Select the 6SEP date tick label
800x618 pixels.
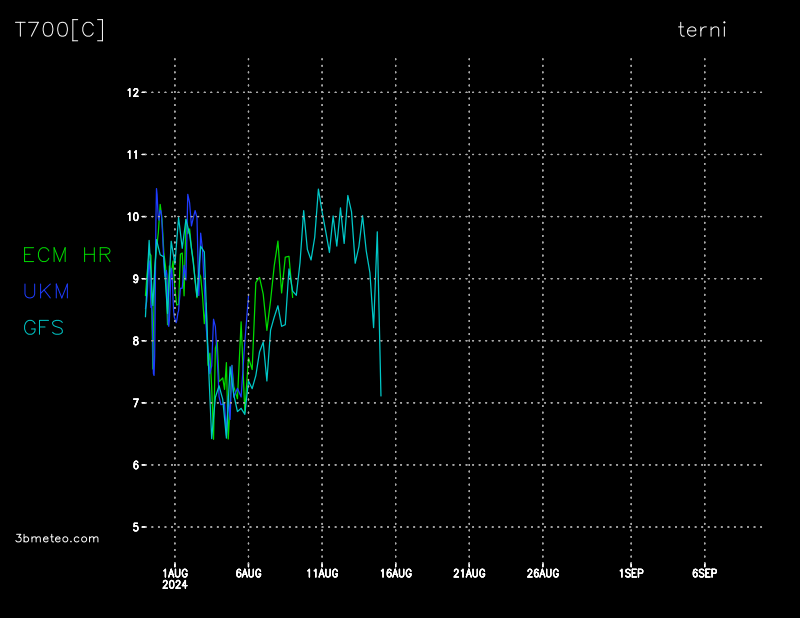pyautogui.click(x=705, y=573)
